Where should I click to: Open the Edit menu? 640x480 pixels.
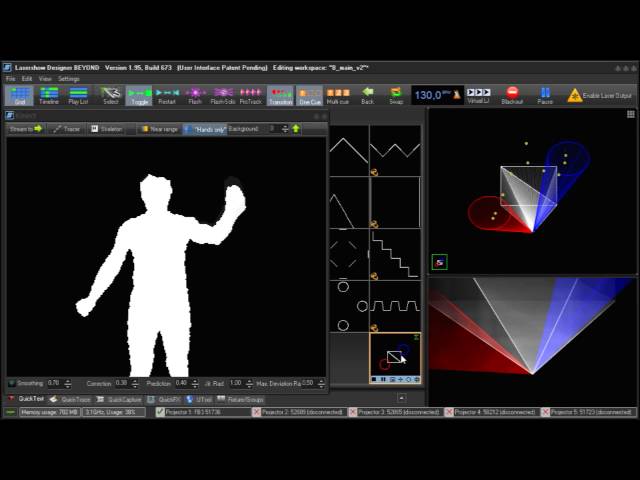point(27,79)
